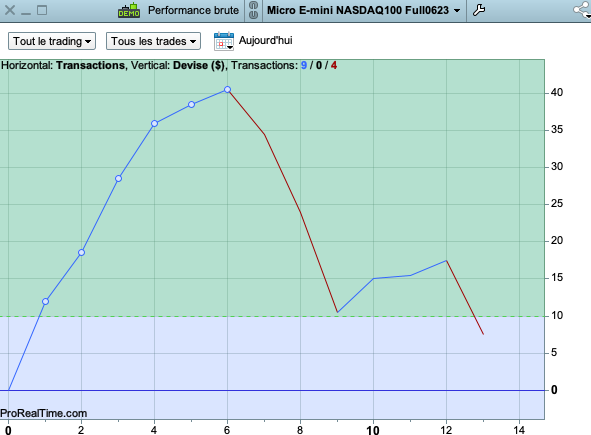
Task: Close the Performance brute window
Action: pyautogui.click(x=10, y=10)
